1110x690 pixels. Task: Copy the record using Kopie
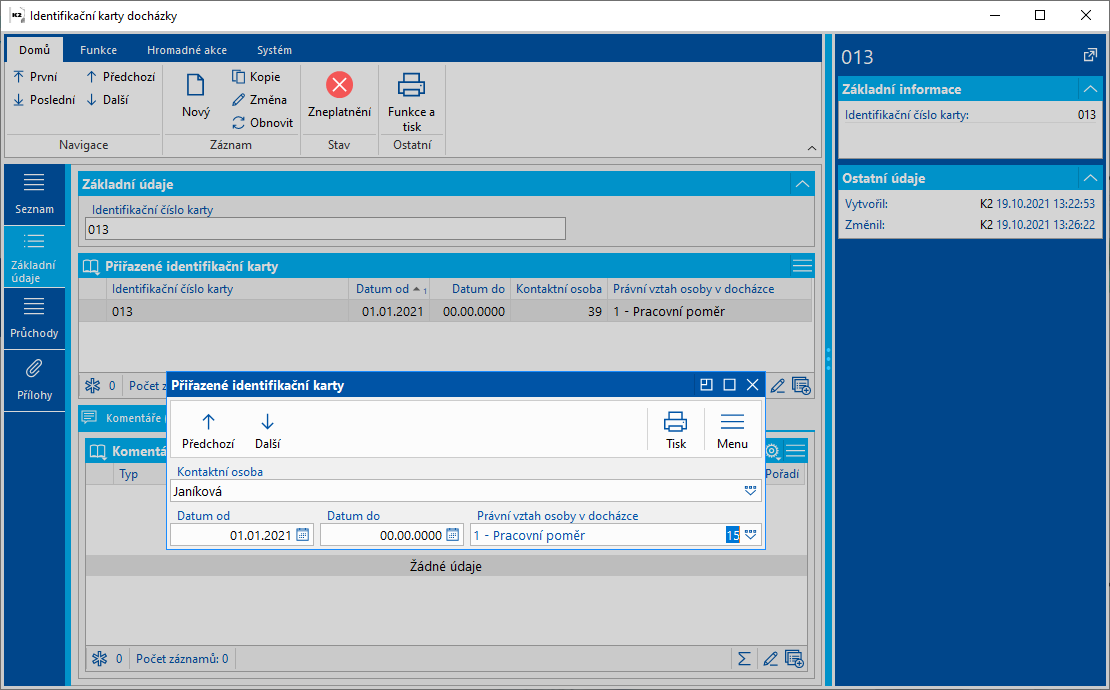(256, 76)
